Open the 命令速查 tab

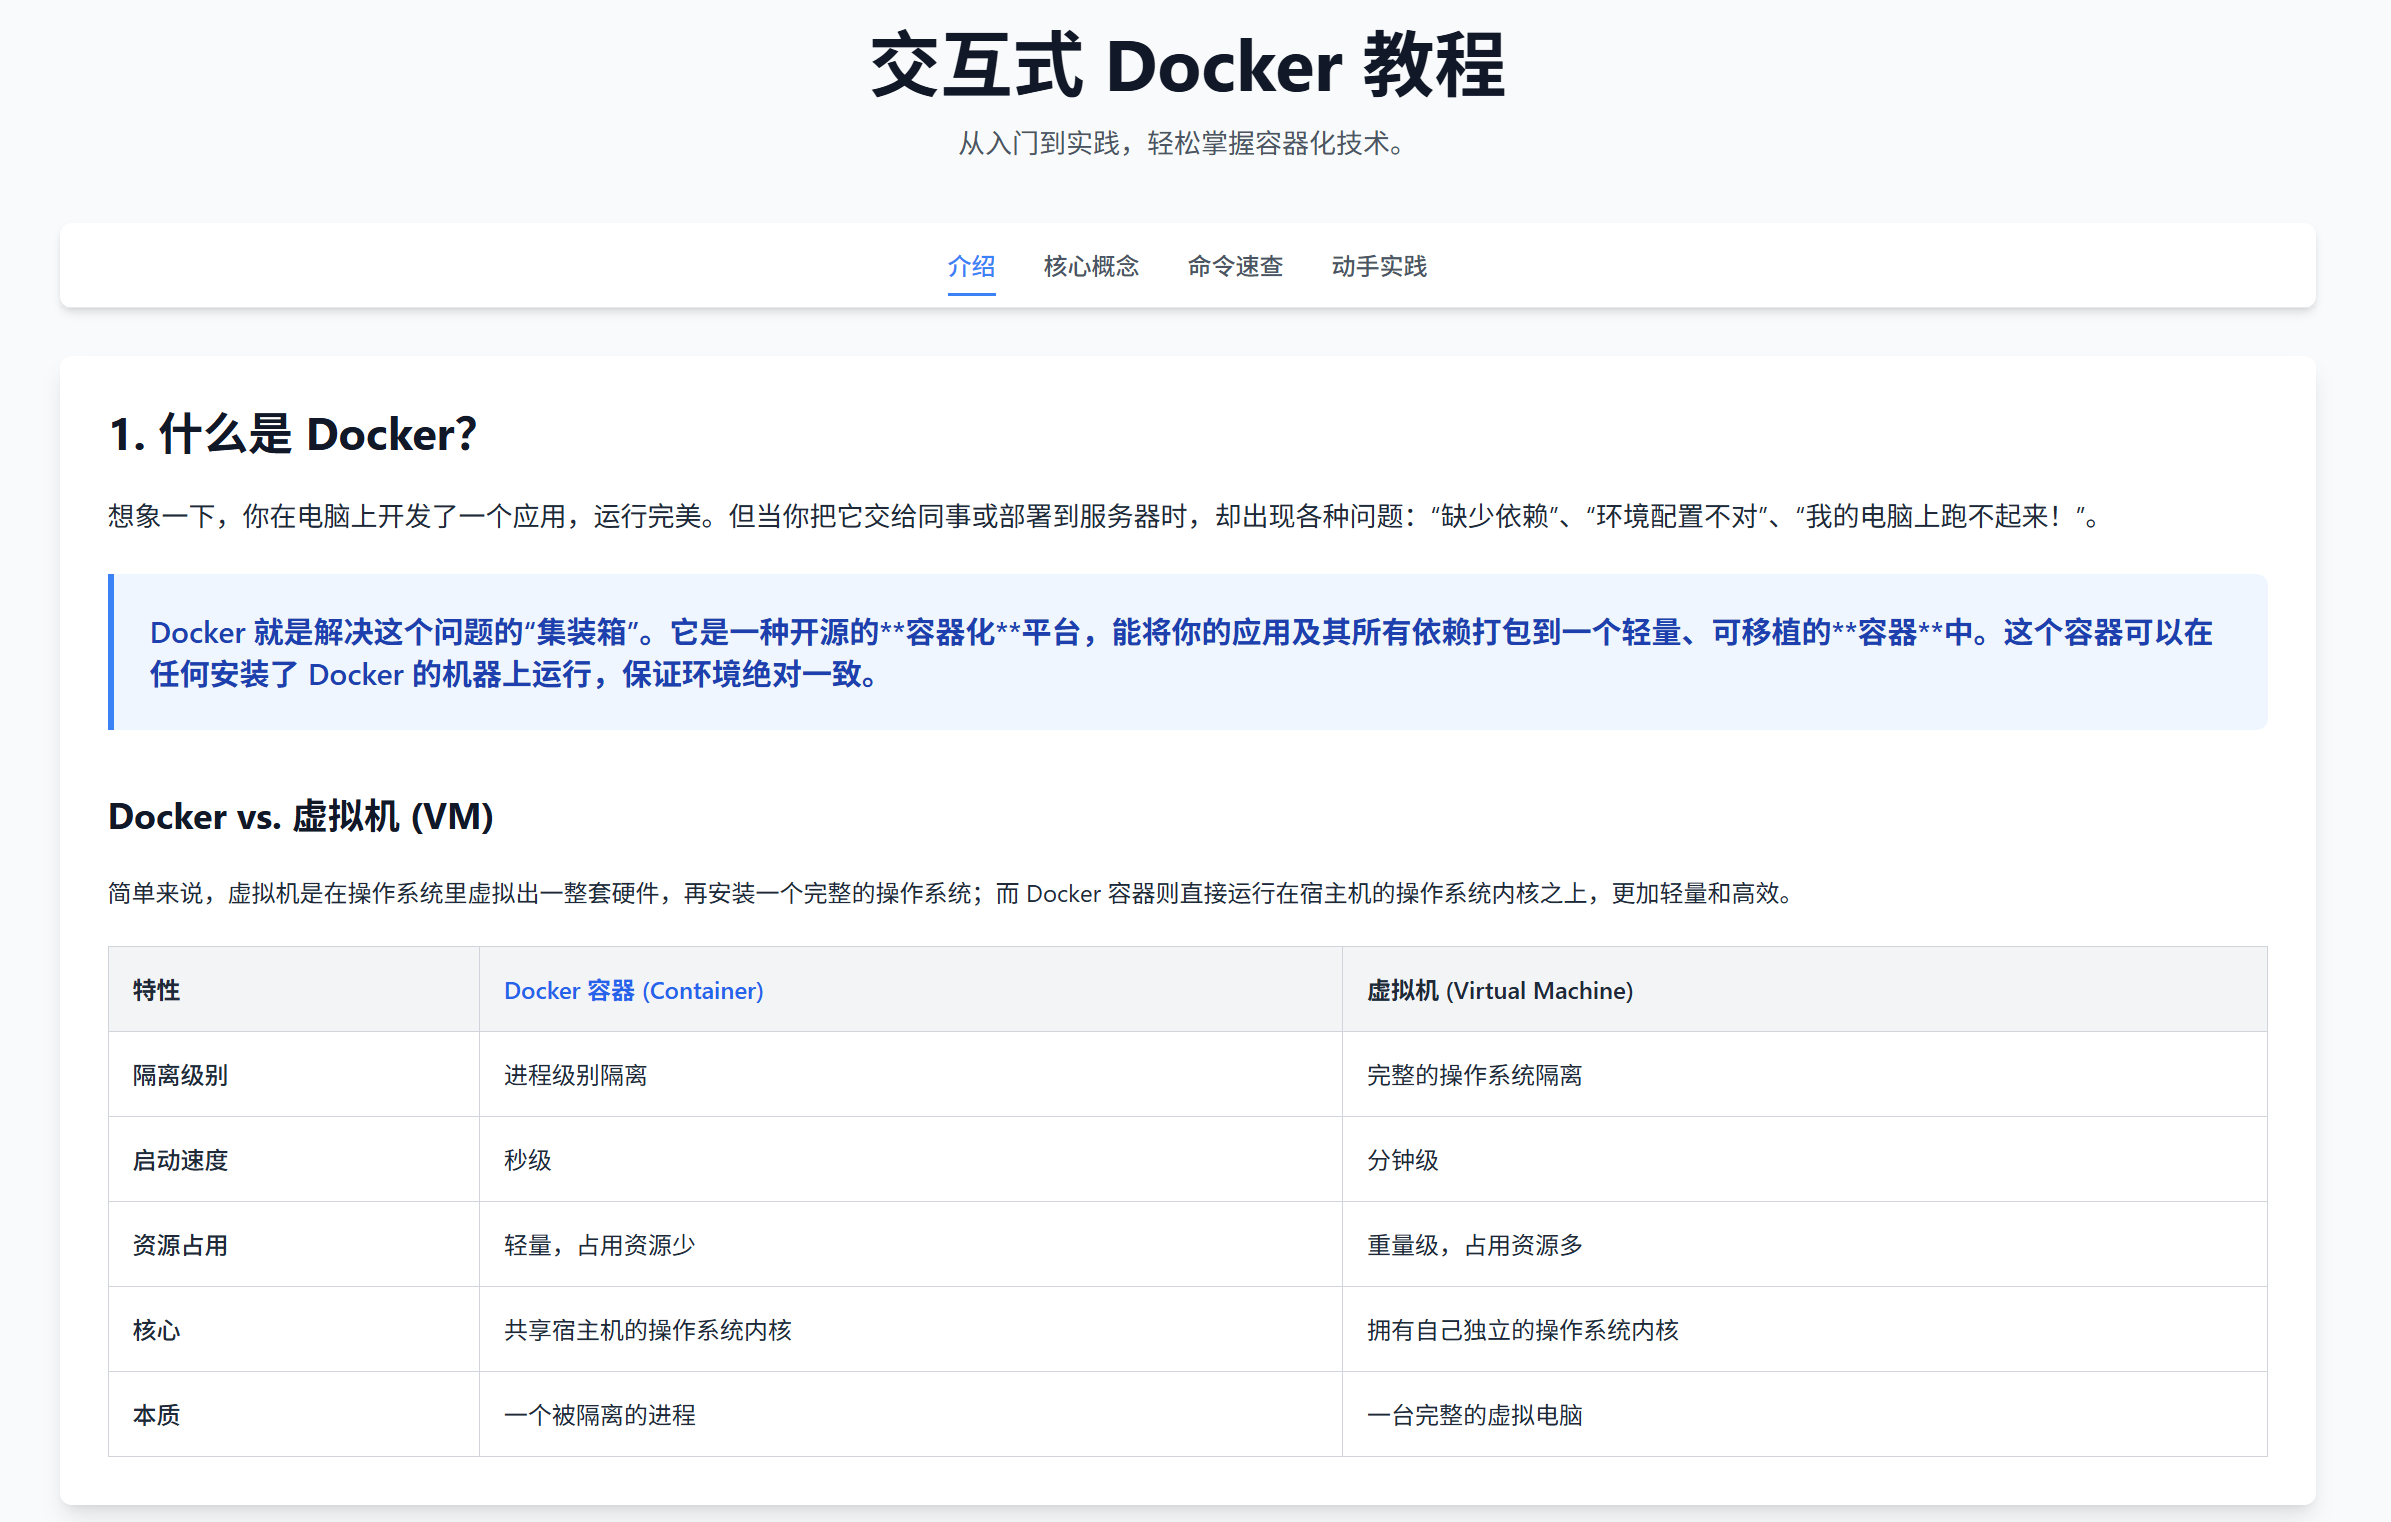tap(1234, 266)
